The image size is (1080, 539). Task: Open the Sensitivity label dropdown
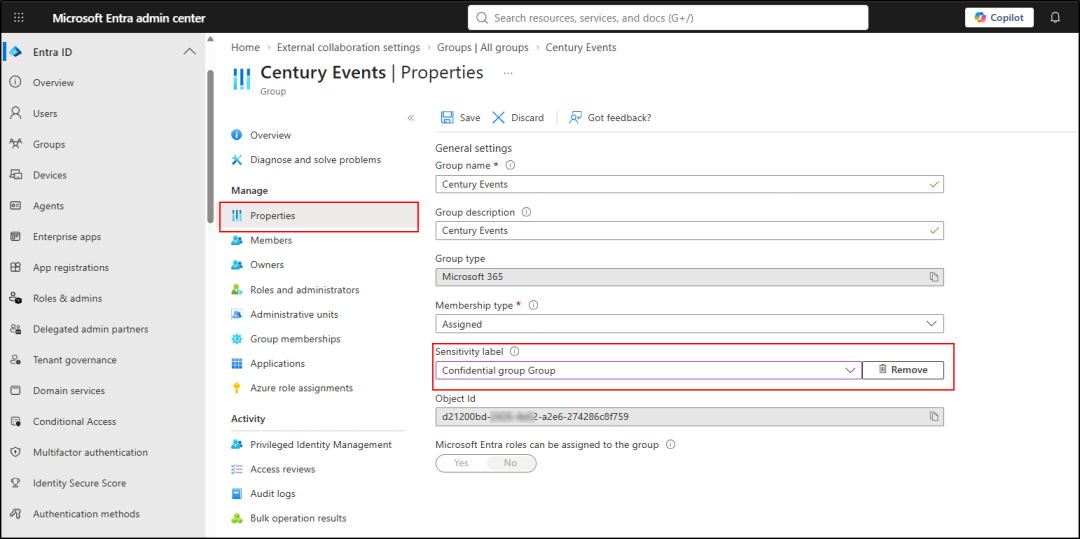(x=648, y=370)
